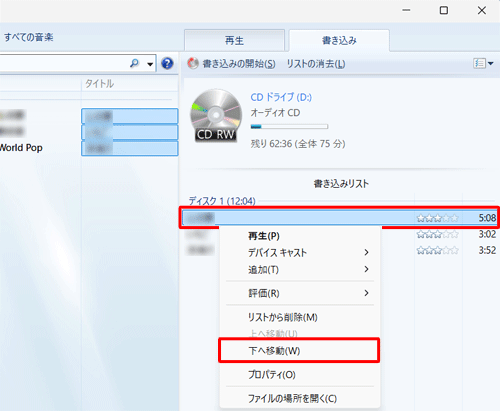
Task: Click the star rating on the 3:02 track
Action: coord(438,234)
